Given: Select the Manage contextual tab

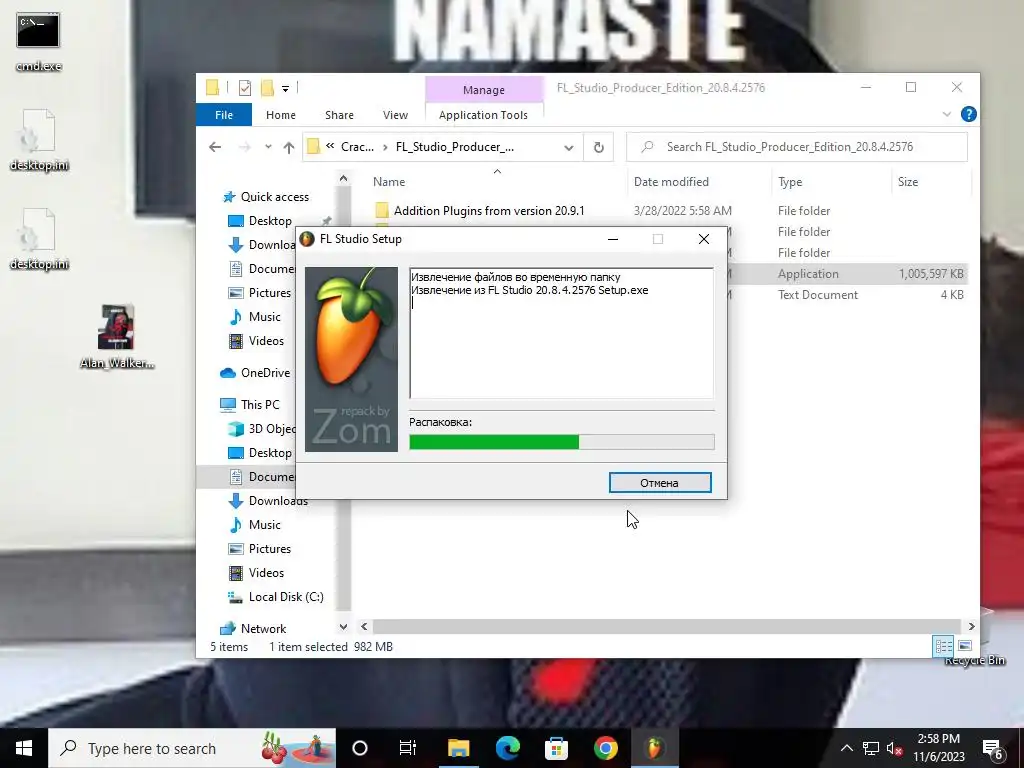Looking at the screenshot, I should 484,90.
